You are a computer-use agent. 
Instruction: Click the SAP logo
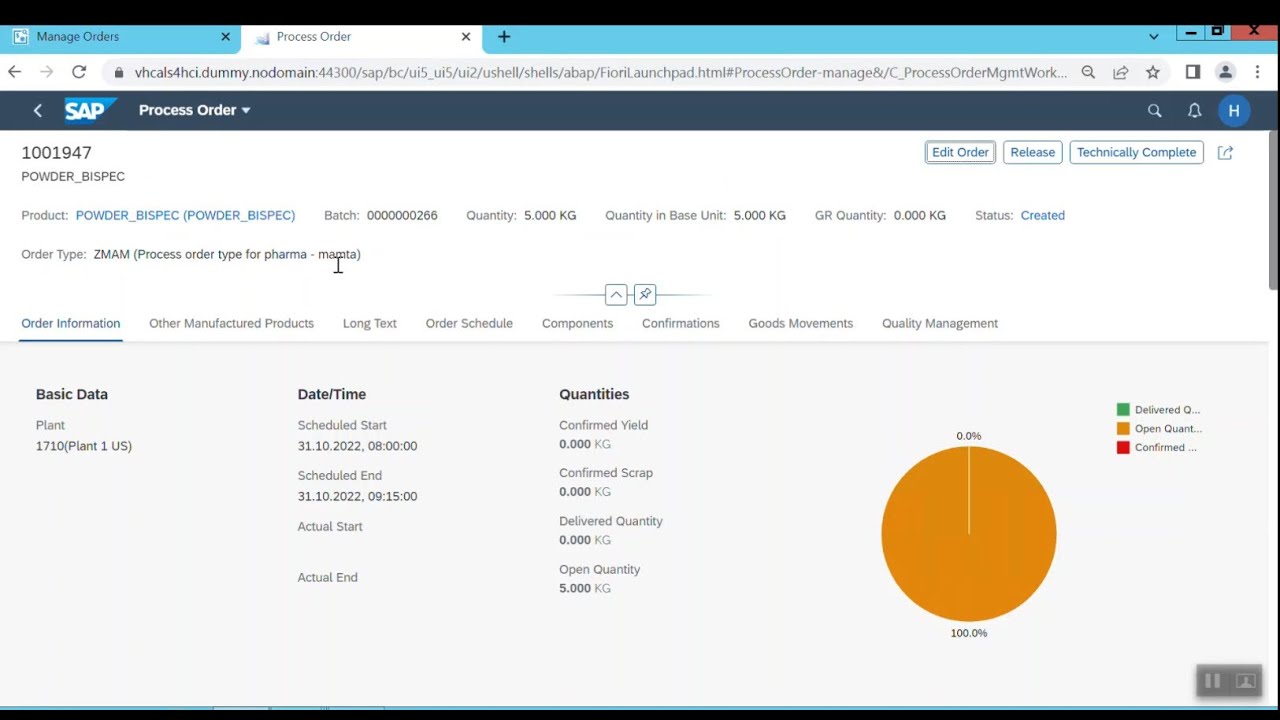coord(90,110)
